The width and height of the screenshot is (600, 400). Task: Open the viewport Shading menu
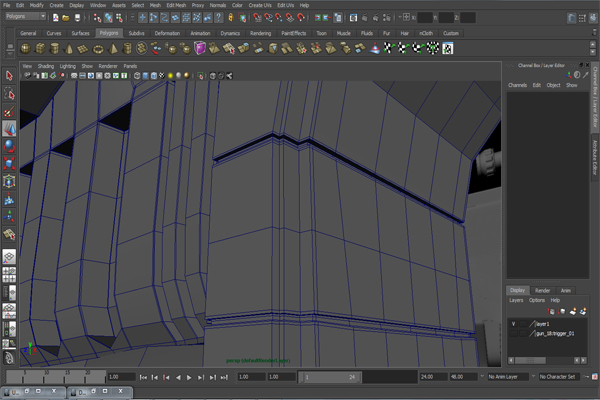tap(46, 66)
